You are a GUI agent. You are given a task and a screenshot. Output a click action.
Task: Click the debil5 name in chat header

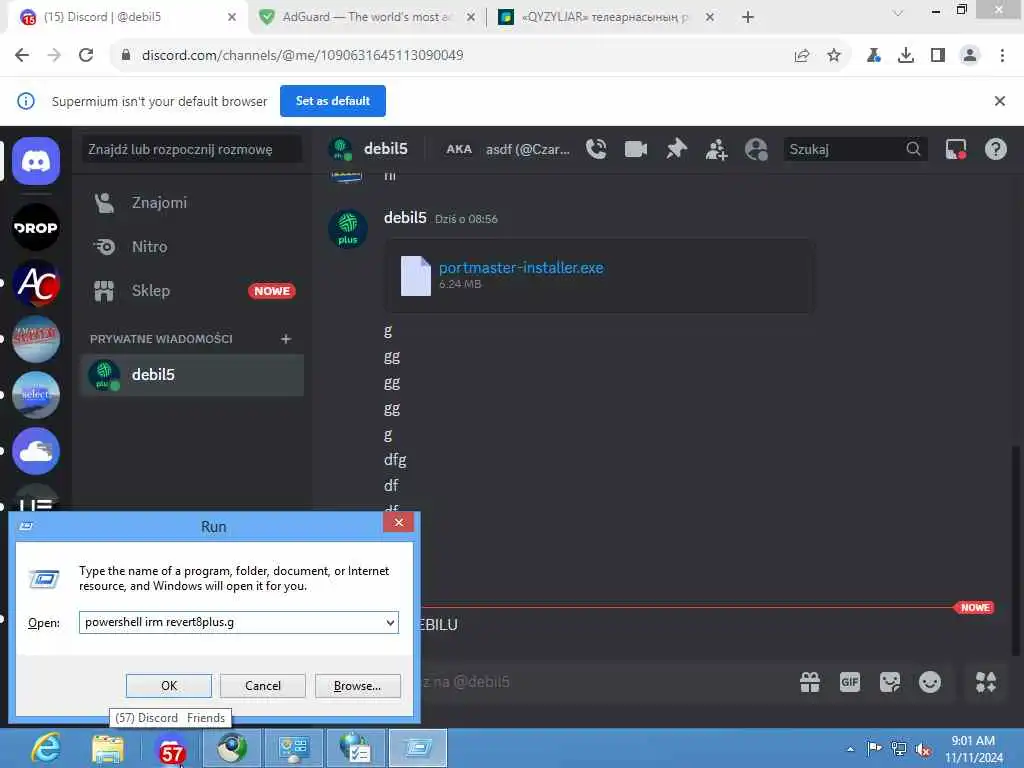pos(385,149)
